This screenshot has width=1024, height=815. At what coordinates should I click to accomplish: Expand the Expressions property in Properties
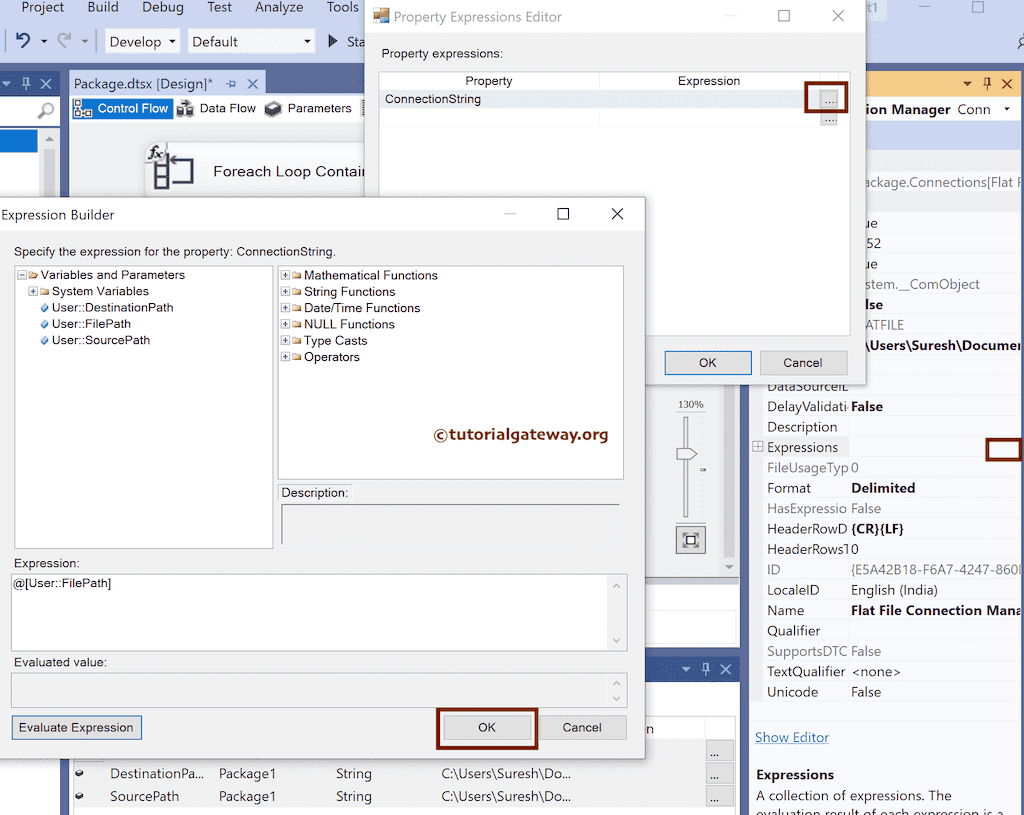758,447
